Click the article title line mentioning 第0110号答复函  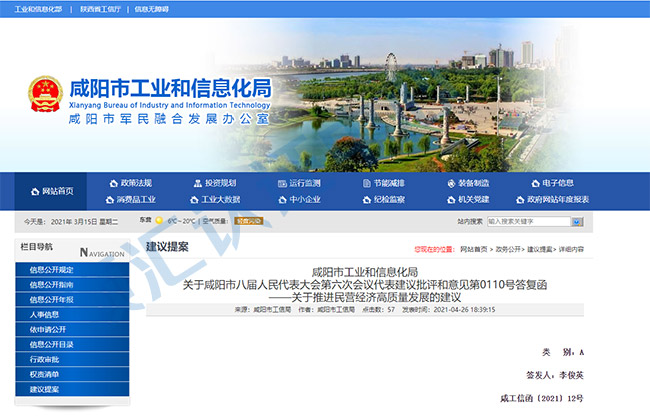365,285
